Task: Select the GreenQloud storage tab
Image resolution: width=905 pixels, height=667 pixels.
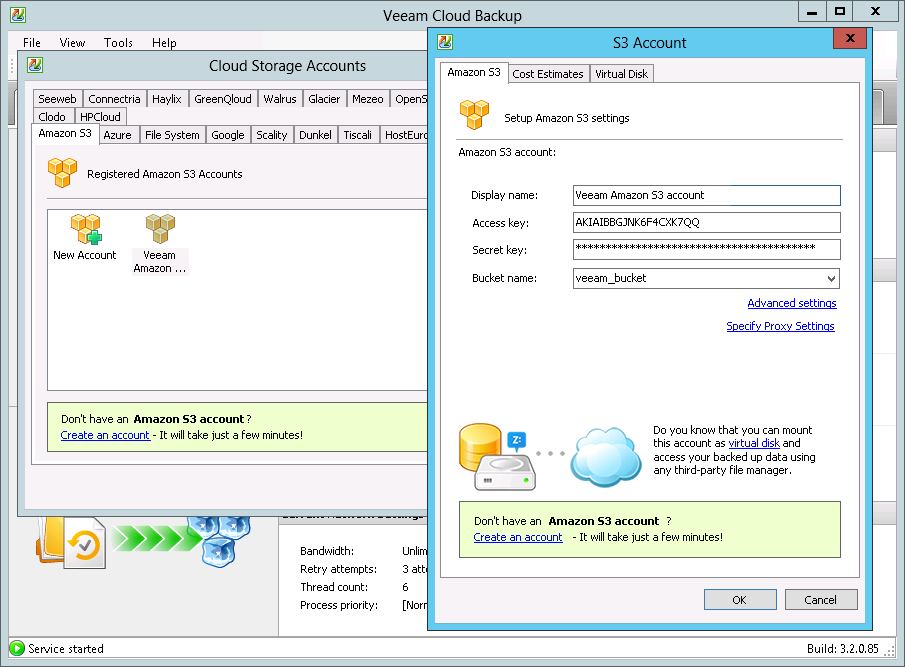Action: coord(223,99)
